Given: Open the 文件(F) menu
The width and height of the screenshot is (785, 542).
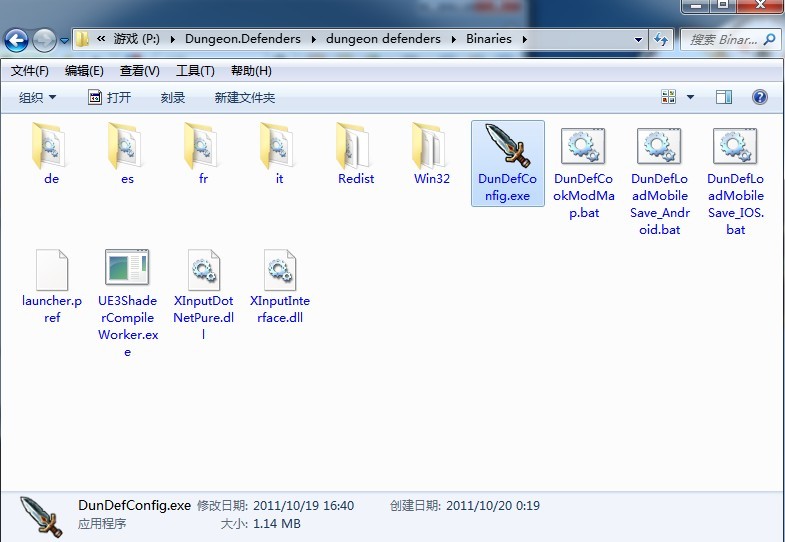Looking at the screenshot, I should coord(30,71).
